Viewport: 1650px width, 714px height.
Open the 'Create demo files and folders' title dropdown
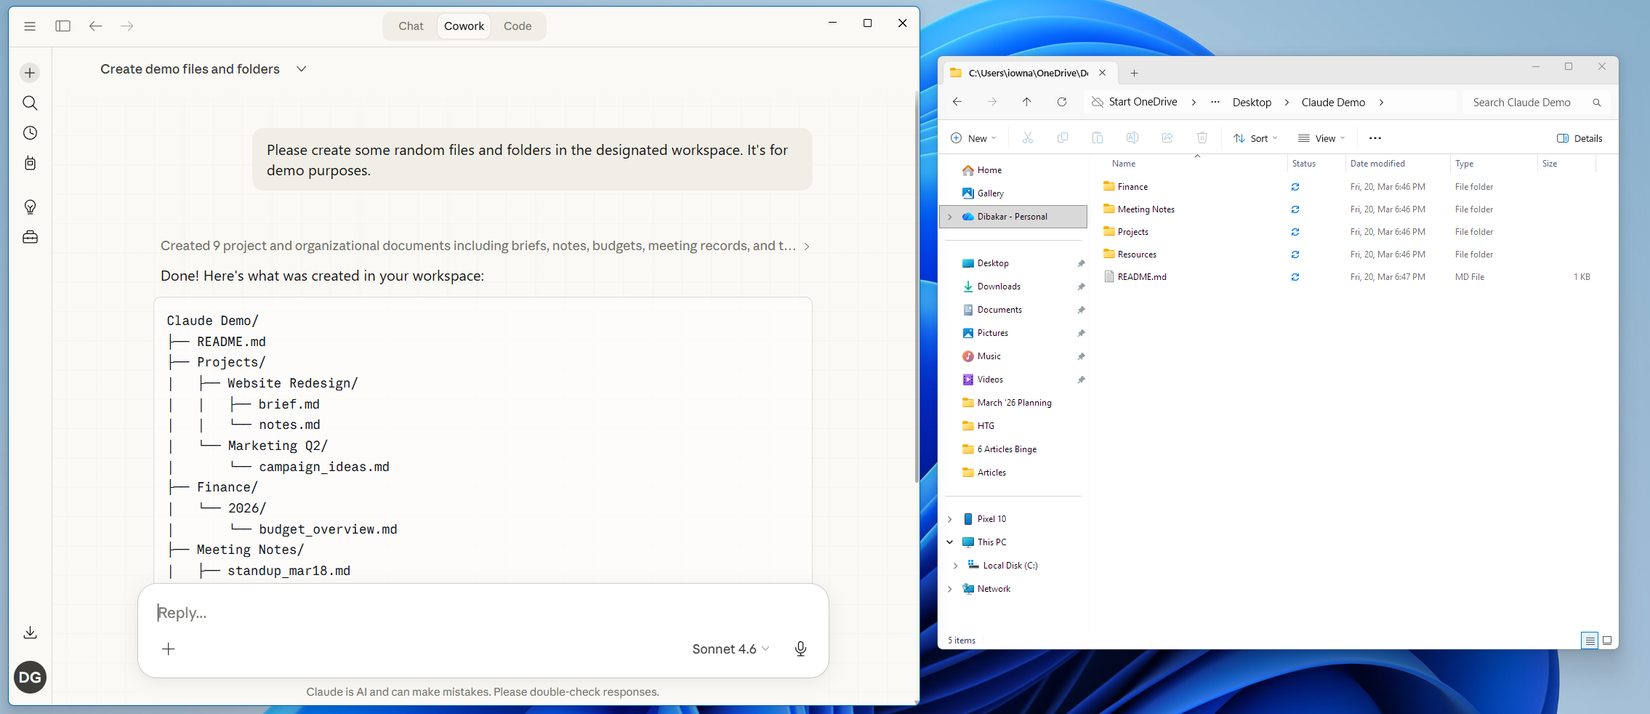(301, 69)
